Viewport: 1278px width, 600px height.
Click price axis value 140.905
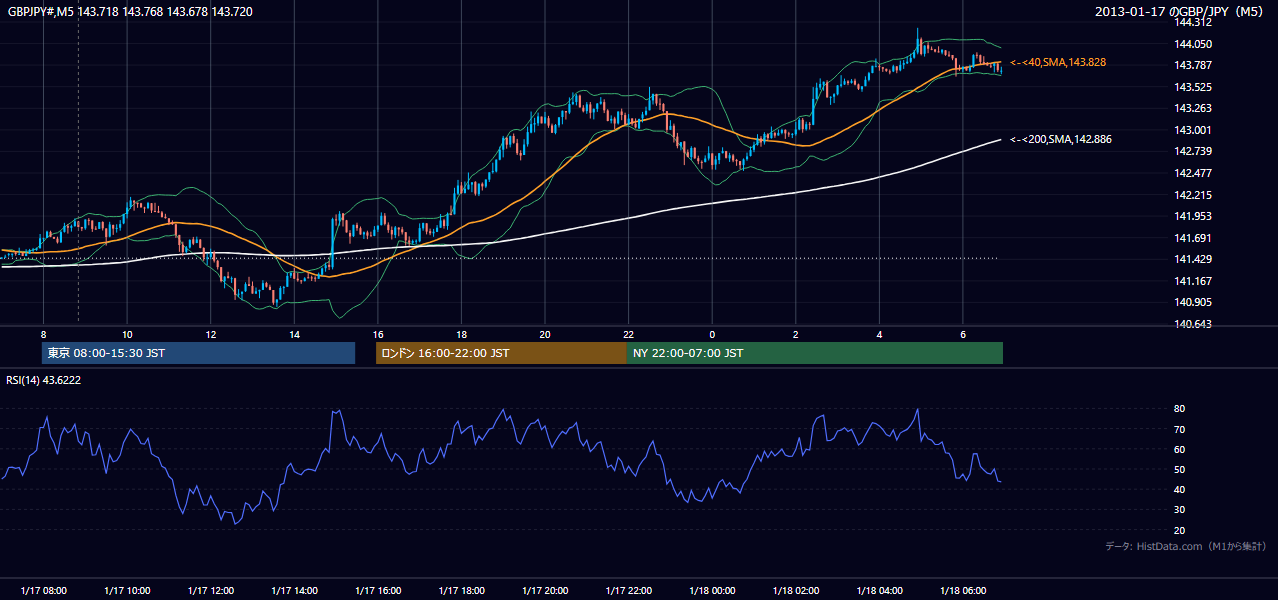coord(1192,302)
